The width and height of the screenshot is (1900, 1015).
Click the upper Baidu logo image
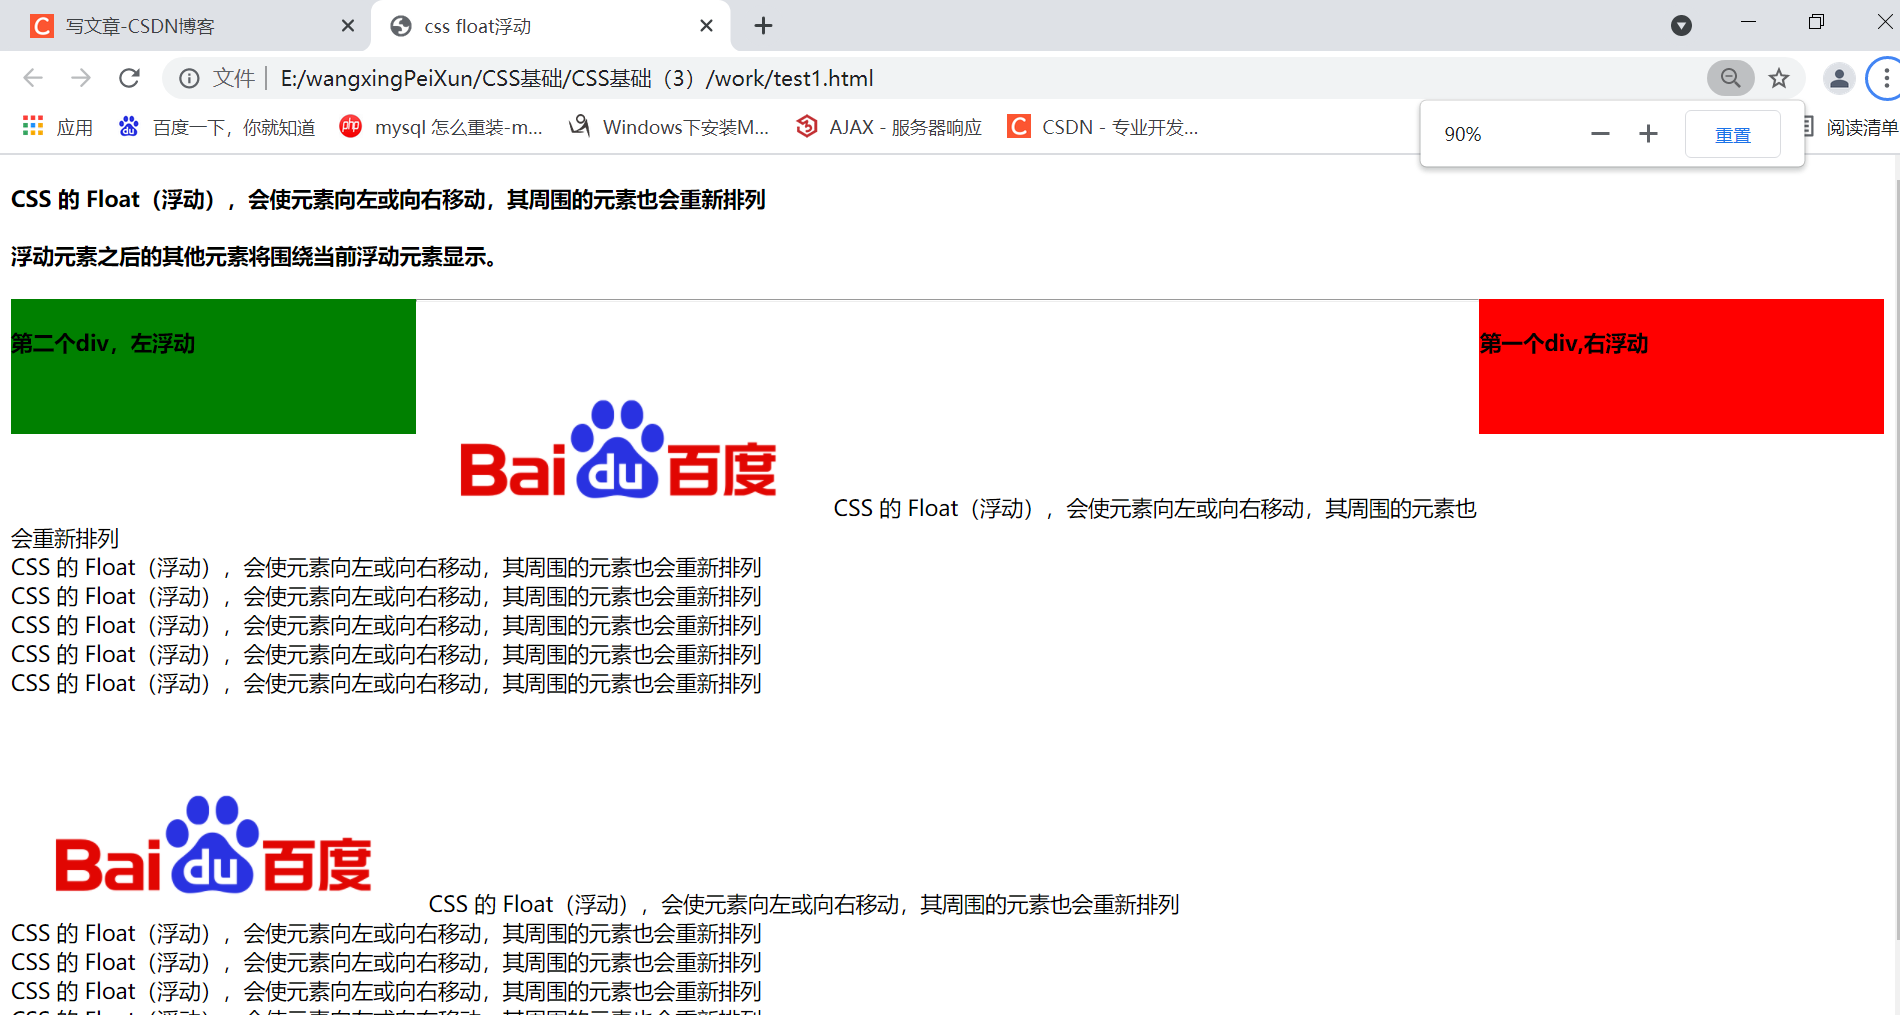click(618, 448)
